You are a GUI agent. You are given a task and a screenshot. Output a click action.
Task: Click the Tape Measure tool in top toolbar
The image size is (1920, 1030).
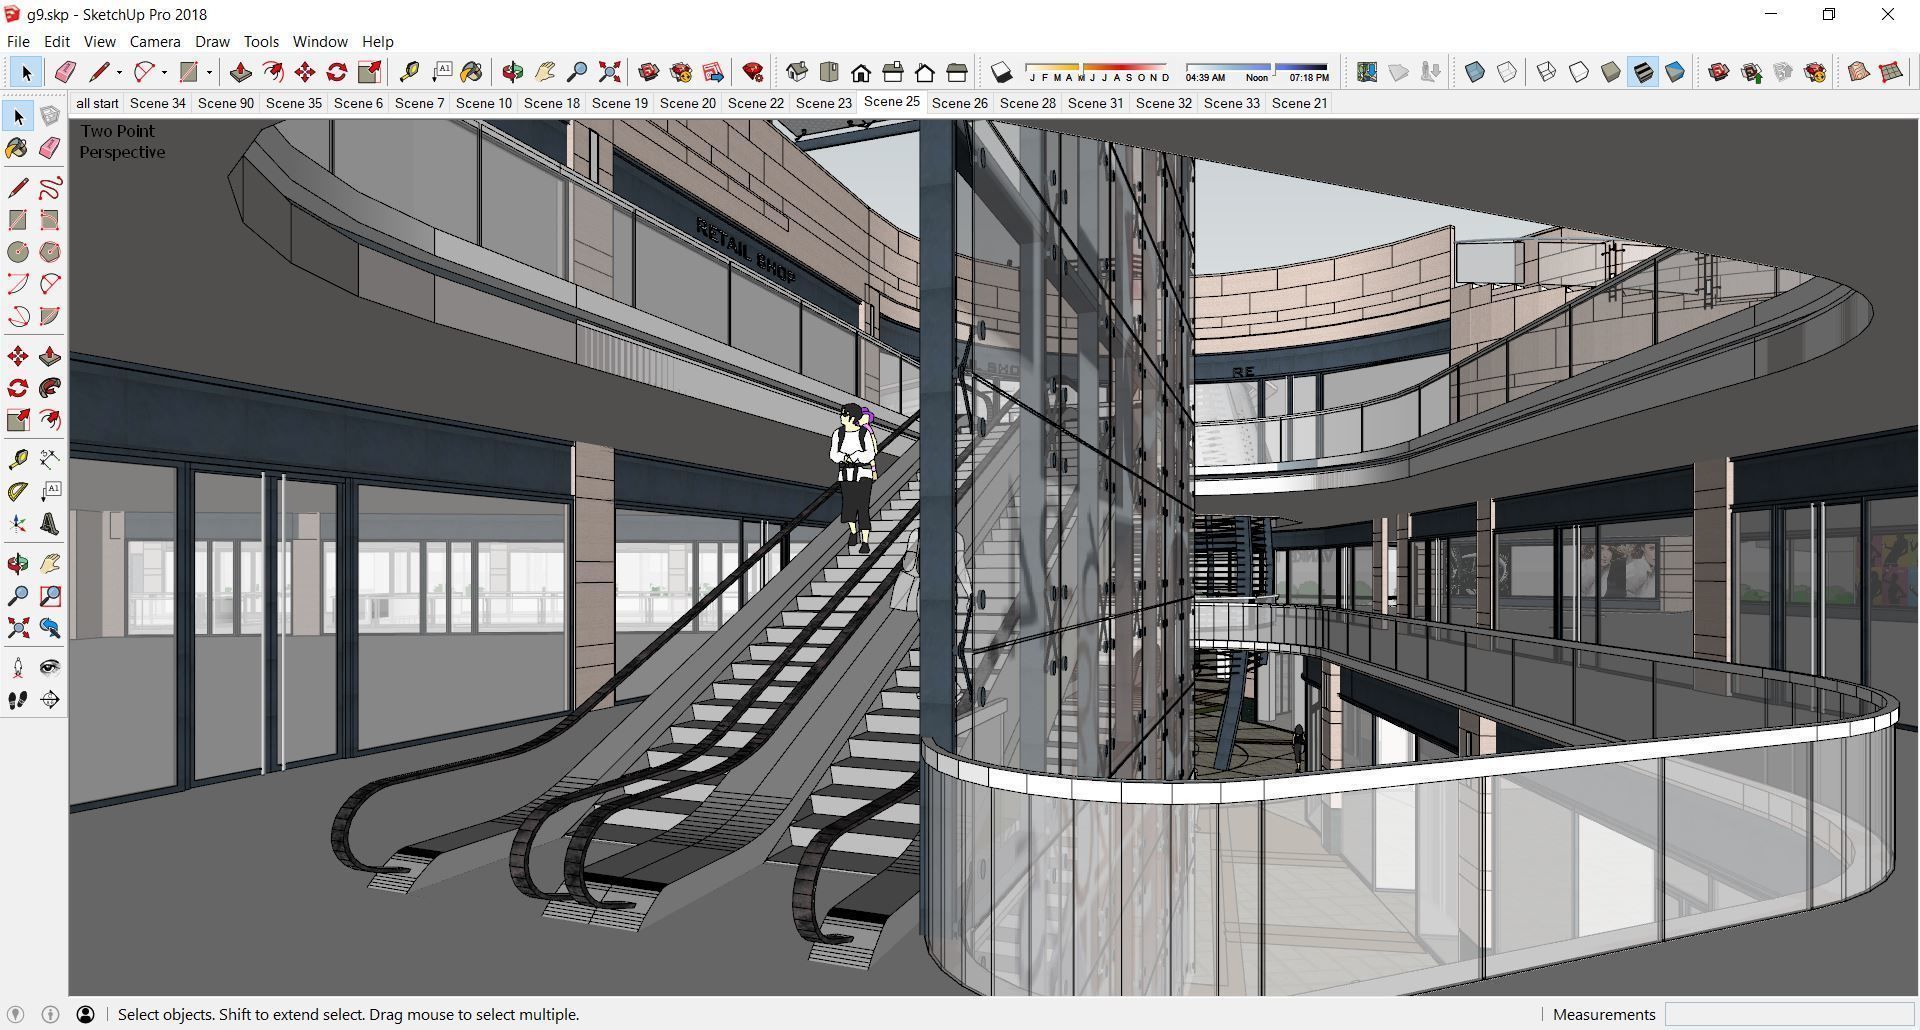click(409, 72)
